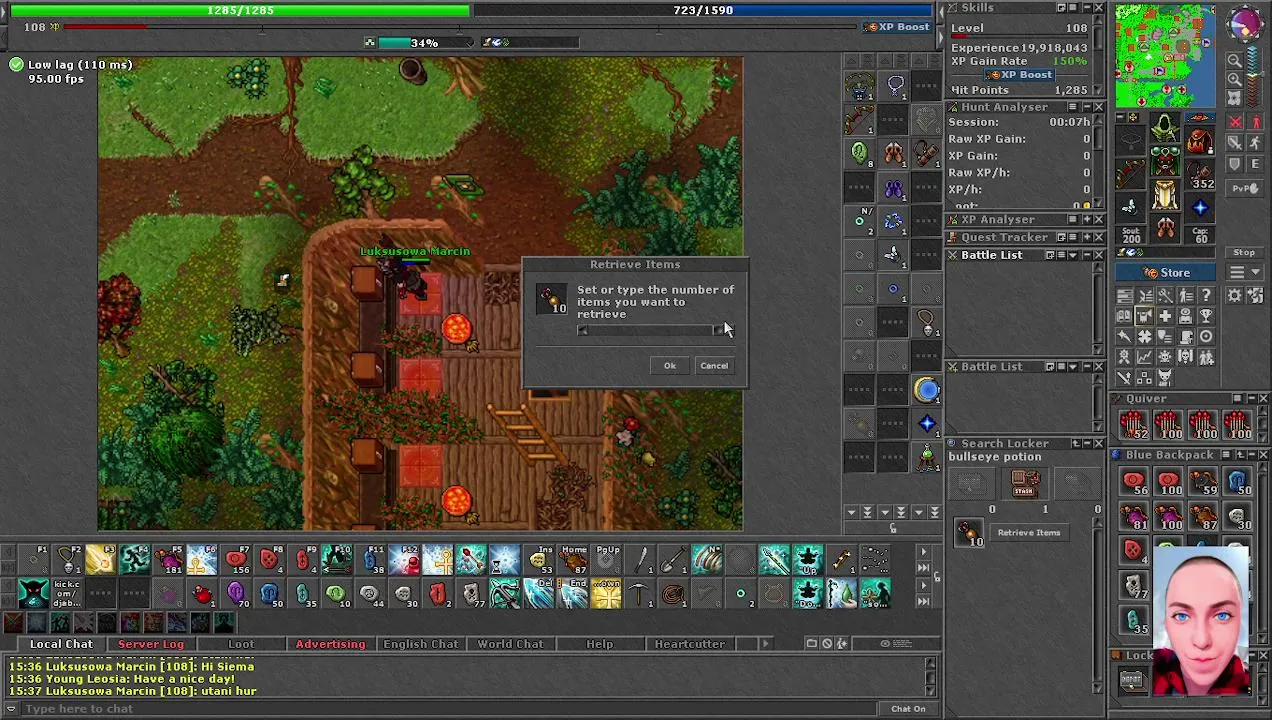The height and width of the screenshot is (720, 1272).
Task: Collapse the Hunt Analyser panel
Action: (x=1086, y=107)
